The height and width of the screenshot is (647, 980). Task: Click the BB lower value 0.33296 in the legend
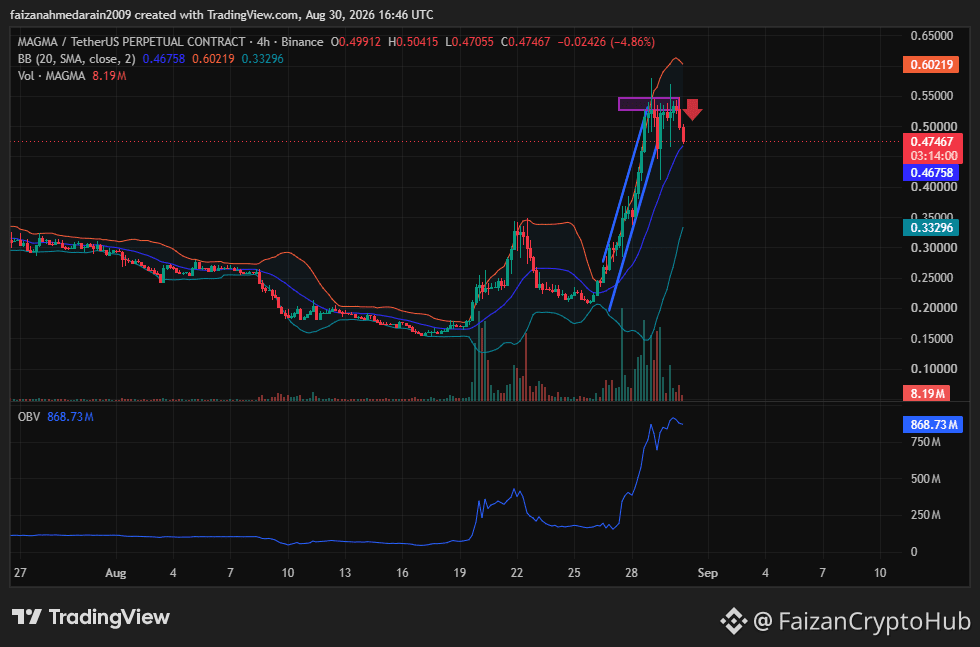(x=262, y=59)
